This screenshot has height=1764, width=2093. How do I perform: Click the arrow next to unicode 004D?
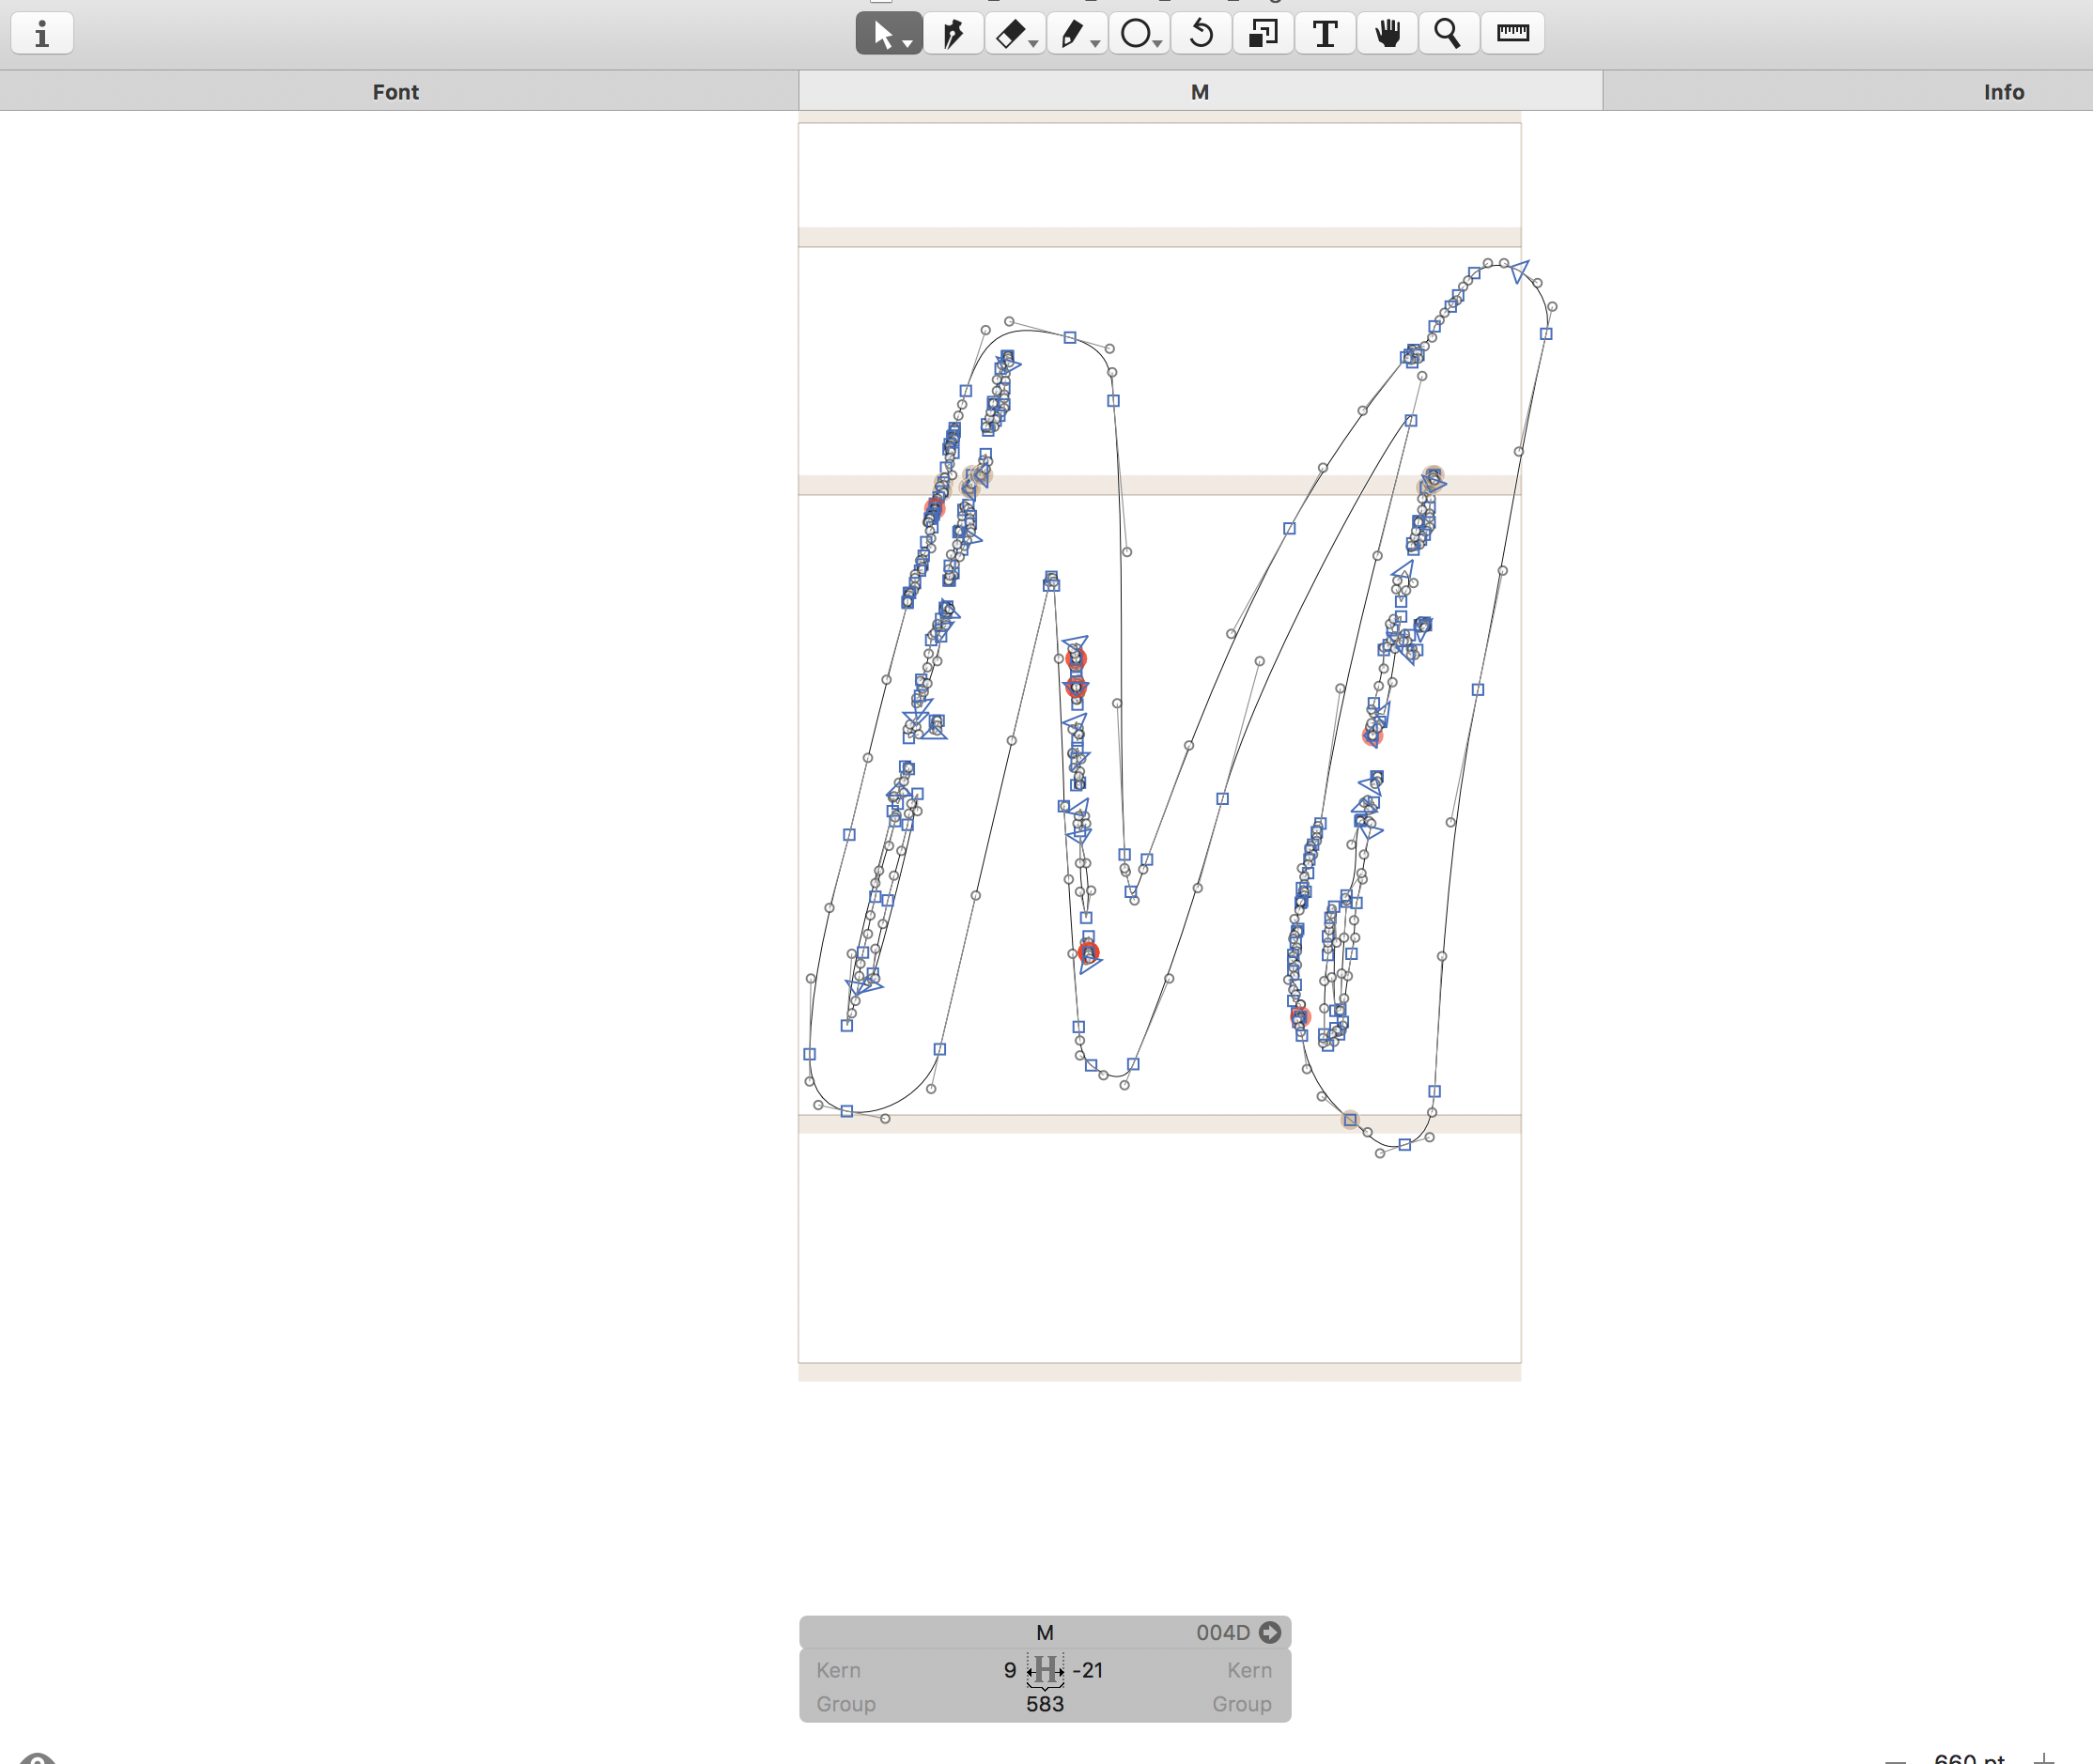point(1269,1633)
